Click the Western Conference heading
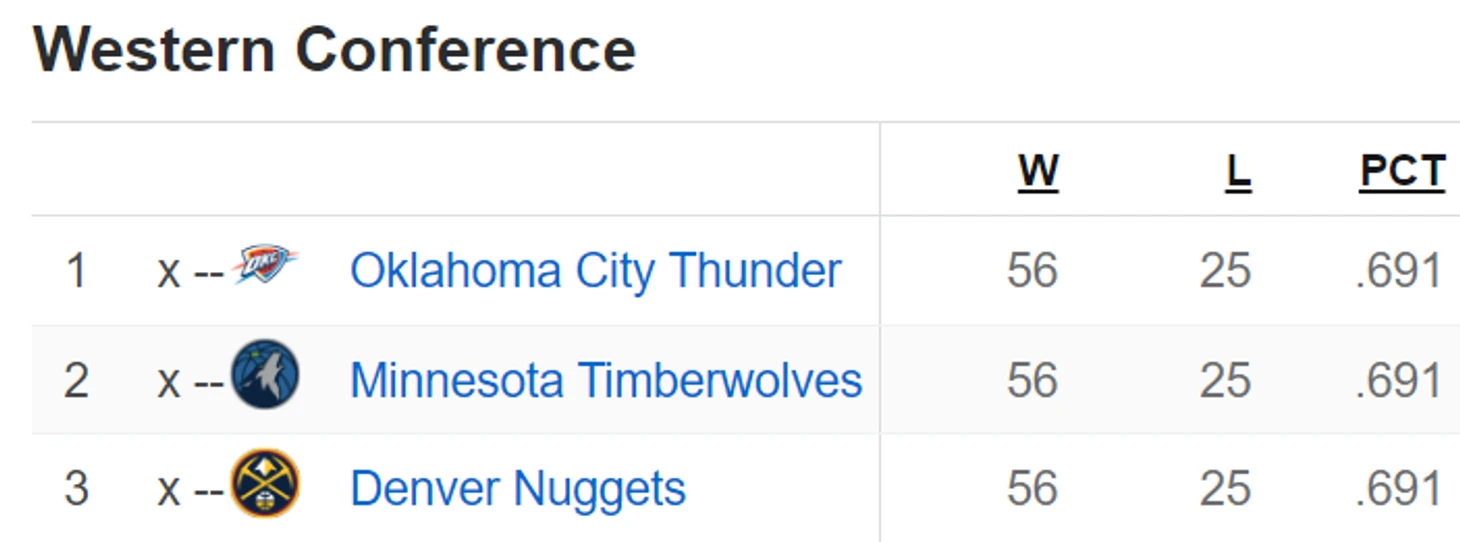Viewport: 1460px width, 542px height. point(334,49)
